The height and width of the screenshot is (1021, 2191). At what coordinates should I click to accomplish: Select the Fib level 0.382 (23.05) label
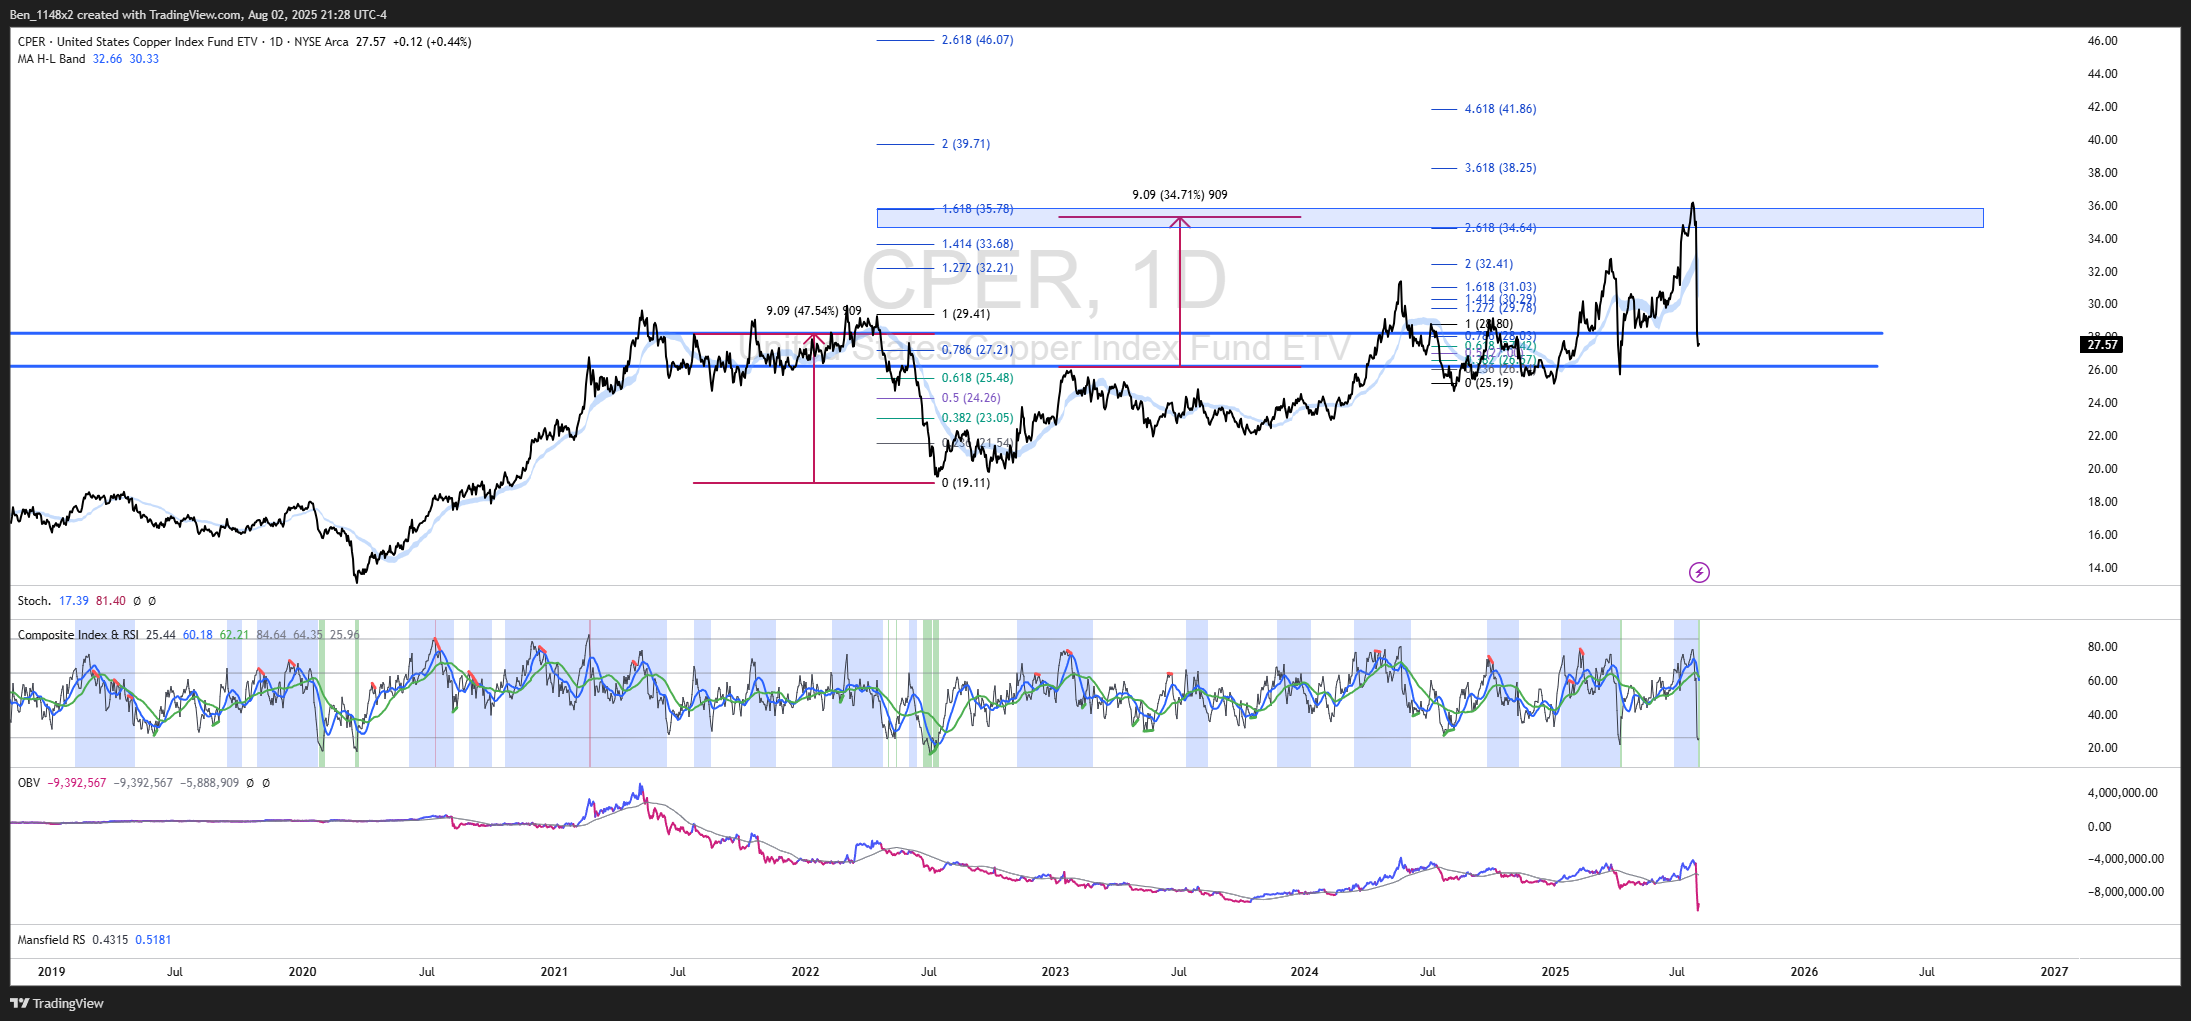(x=977, y=418)
